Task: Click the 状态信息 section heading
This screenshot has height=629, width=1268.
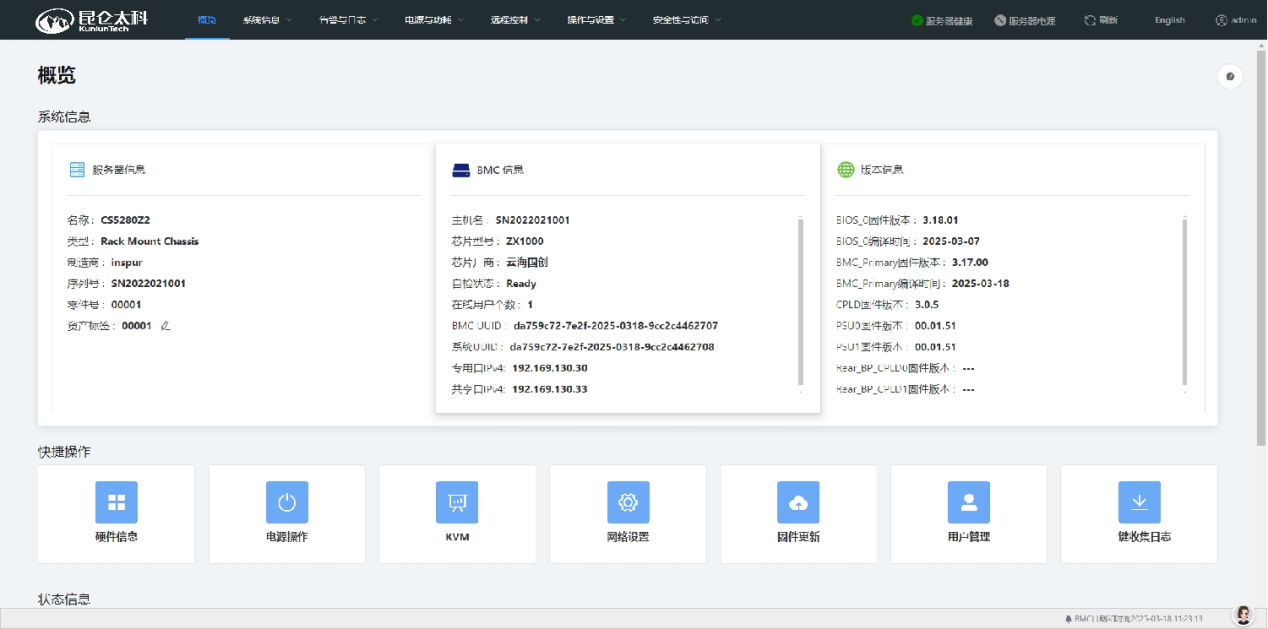Action: point(64,599)
